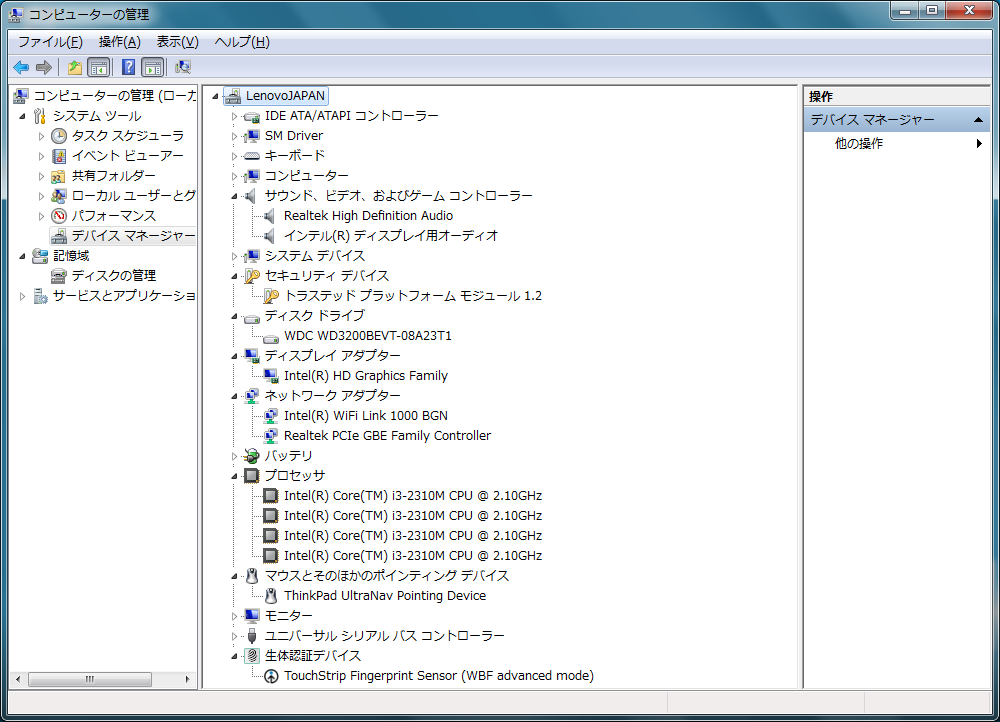Click the Back arrow toolbar icon
Screen dimensions: 1000x722
[x=21, y=67]
